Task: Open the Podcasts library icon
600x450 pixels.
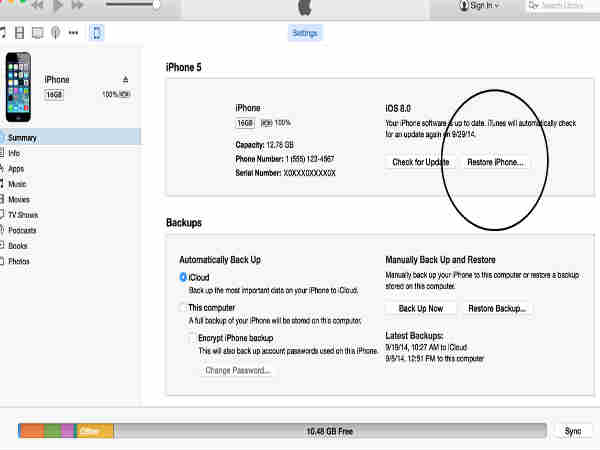Action: click(55, 33)
